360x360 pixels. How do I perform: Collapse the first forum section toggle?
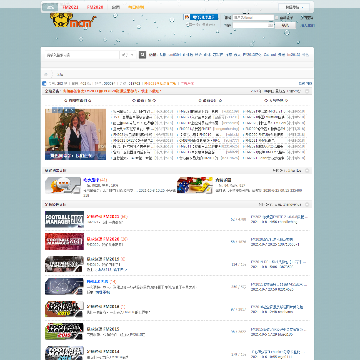point(307,171)
